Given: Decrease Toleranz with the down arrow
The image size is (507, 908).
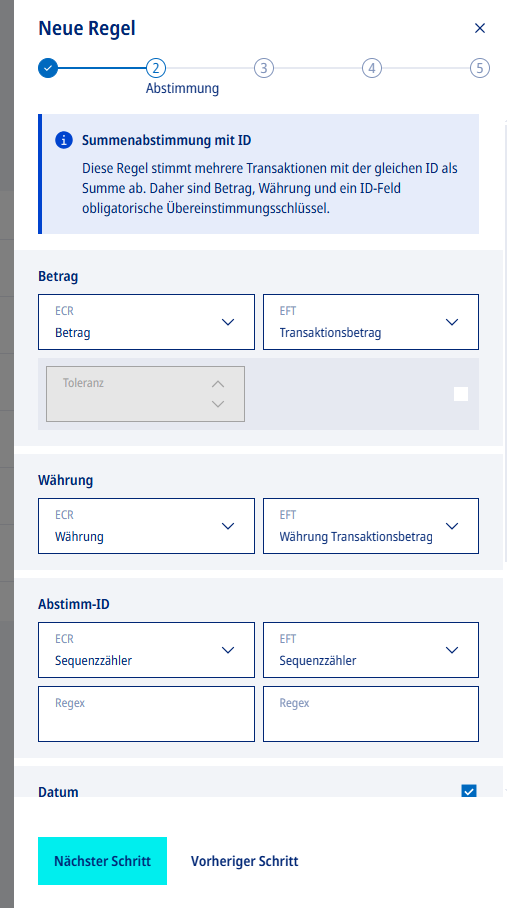Looking at the screenshot, I should (218, 404).
